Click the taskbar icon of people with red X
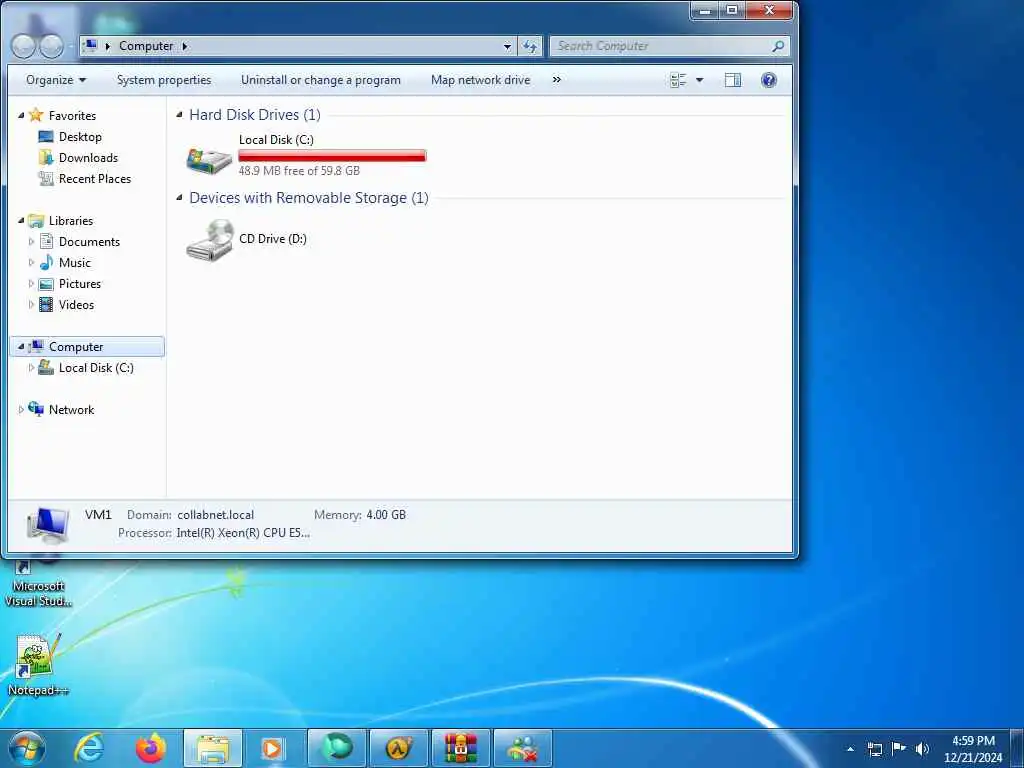The height and width of the screenshot is (768, 1024). (x=522, y=748)
